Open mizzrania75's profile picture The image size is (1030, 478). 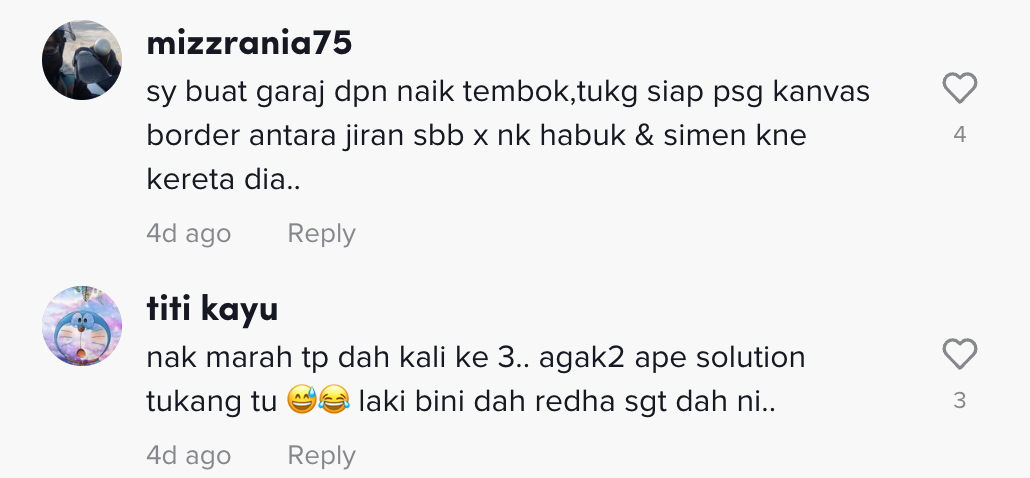[82, 60]
